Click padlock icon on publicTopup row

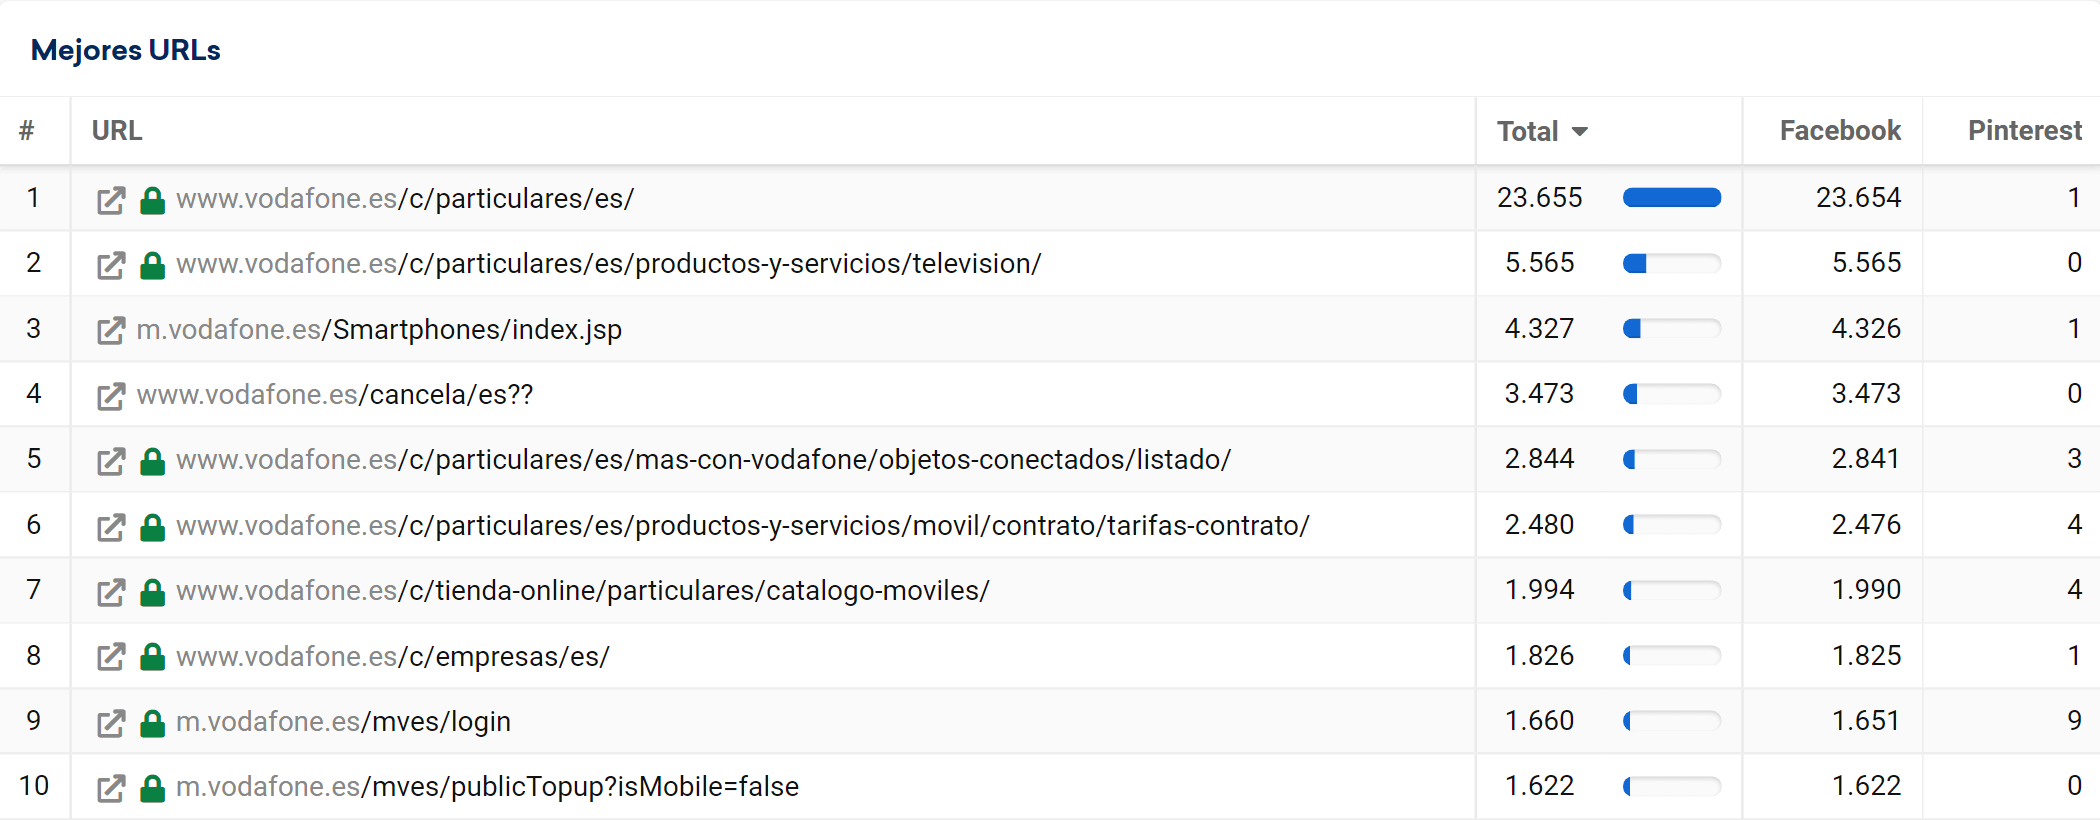[x=152, y=788]
